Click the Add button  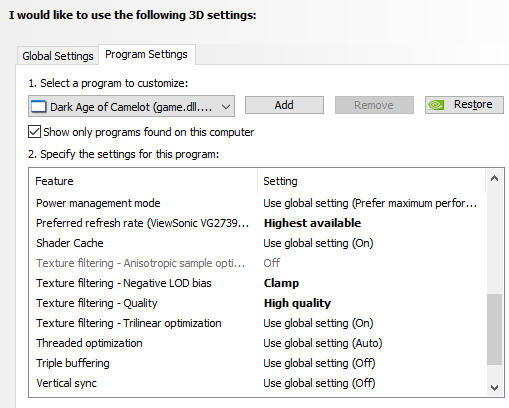[x=284, y=105]
